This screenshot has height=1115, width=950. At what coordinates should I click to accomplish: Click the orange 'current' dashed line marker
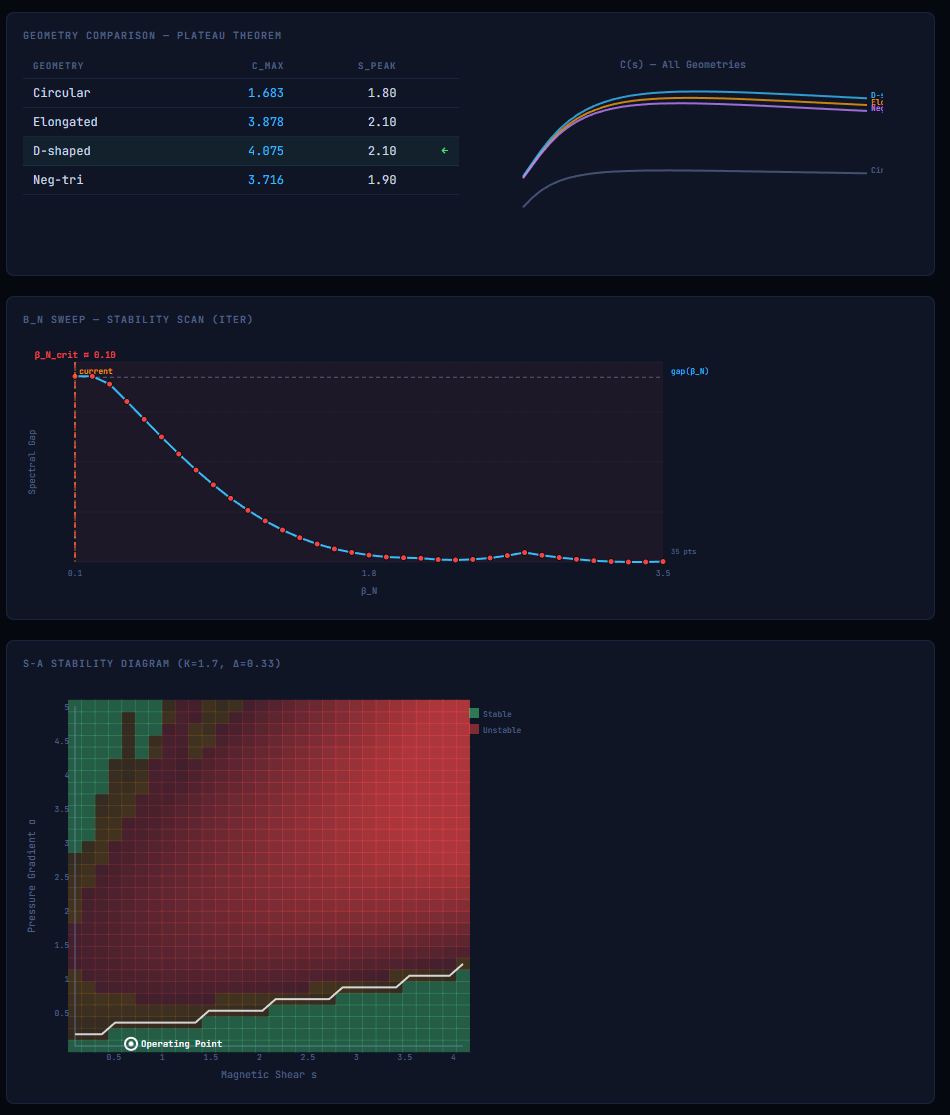click(75, 460)
